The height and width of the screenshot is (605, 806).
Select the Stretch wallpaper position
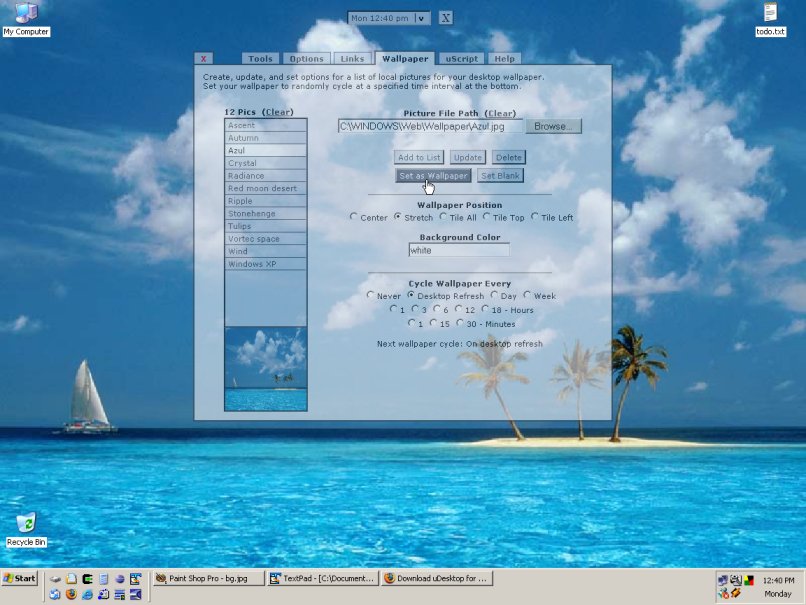tap(397, 217)
